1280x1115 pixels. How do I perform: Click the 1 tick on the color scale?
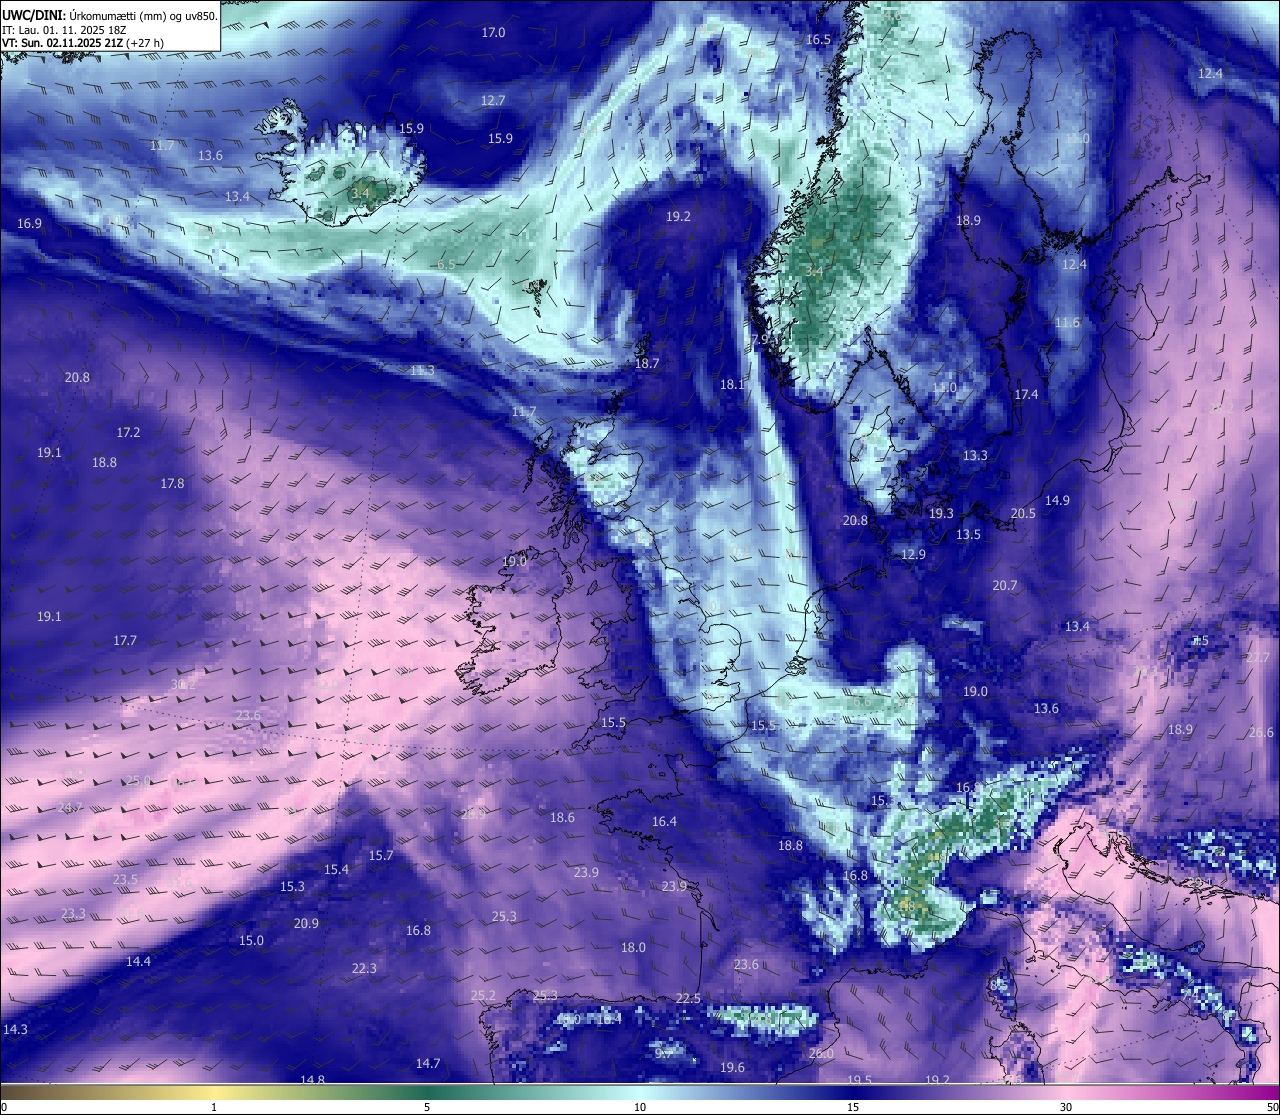214,1107
